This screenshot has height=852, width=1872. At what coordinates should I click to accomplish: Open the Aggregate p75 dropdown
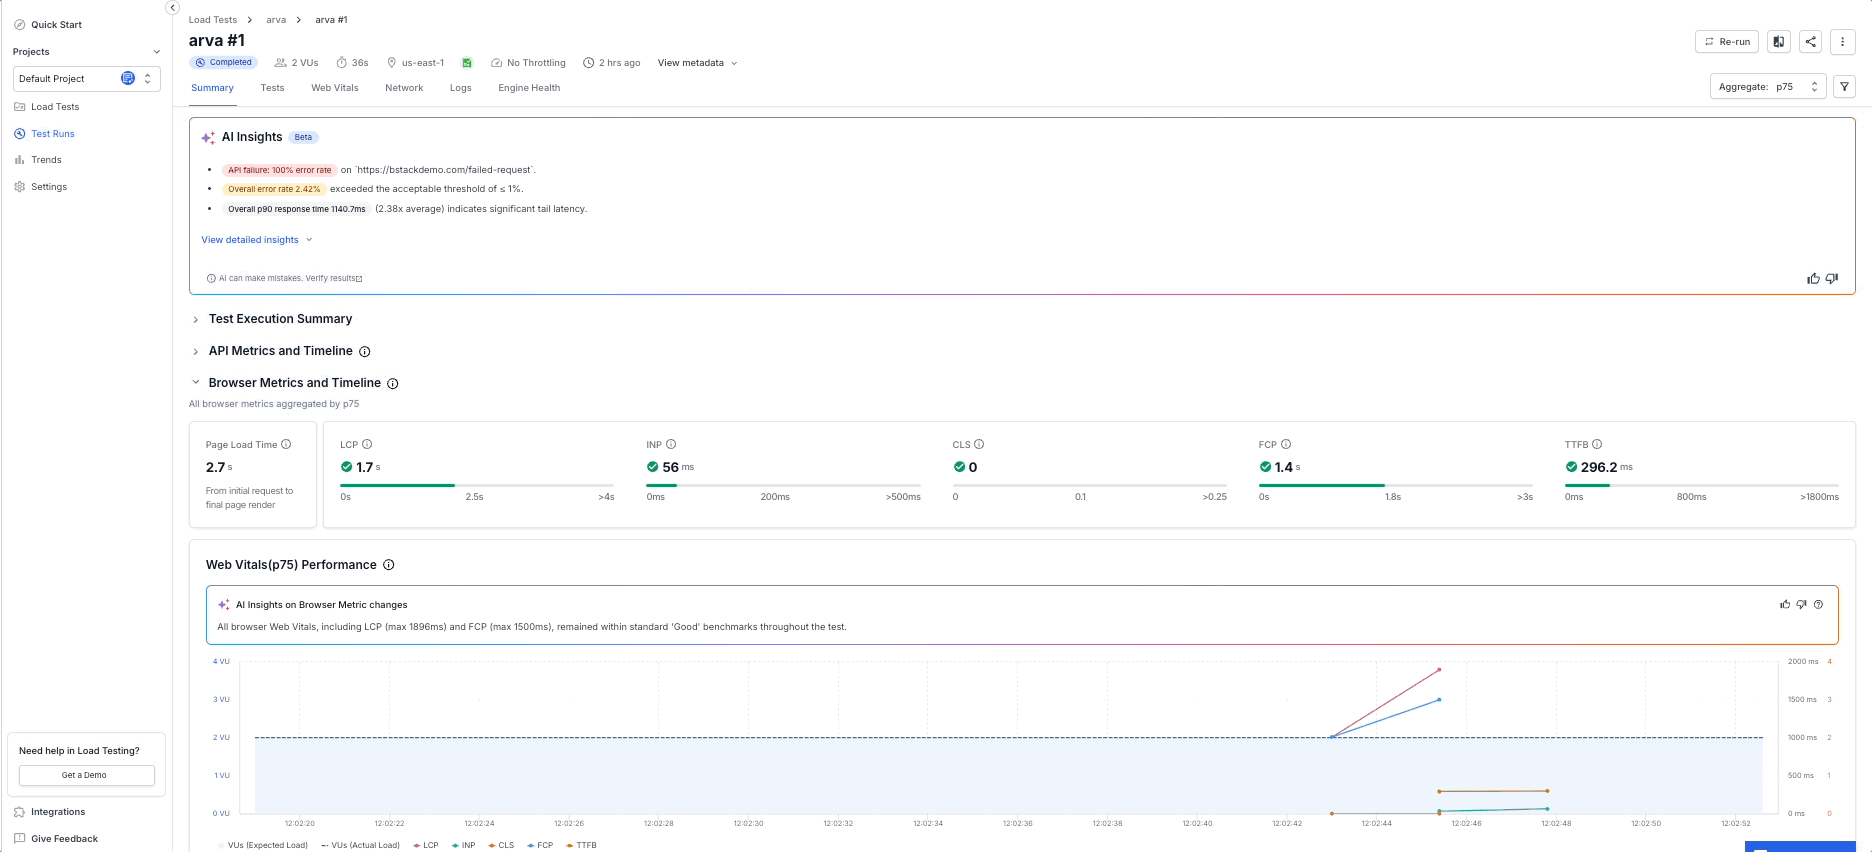(1768, 87)
